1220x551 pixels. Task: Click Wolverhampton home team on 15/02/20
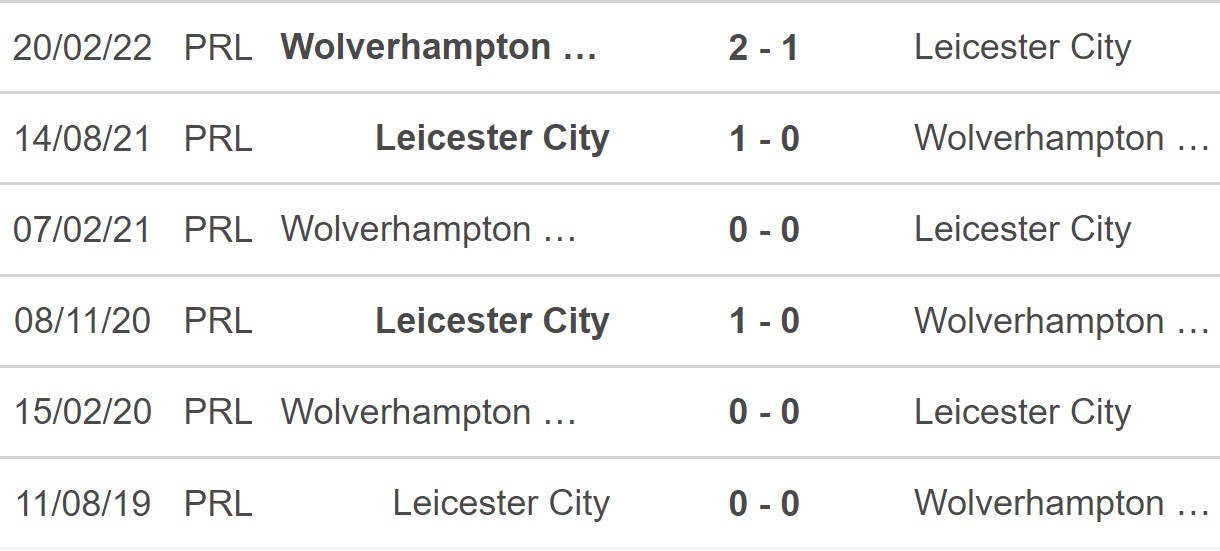coord(429,412)
